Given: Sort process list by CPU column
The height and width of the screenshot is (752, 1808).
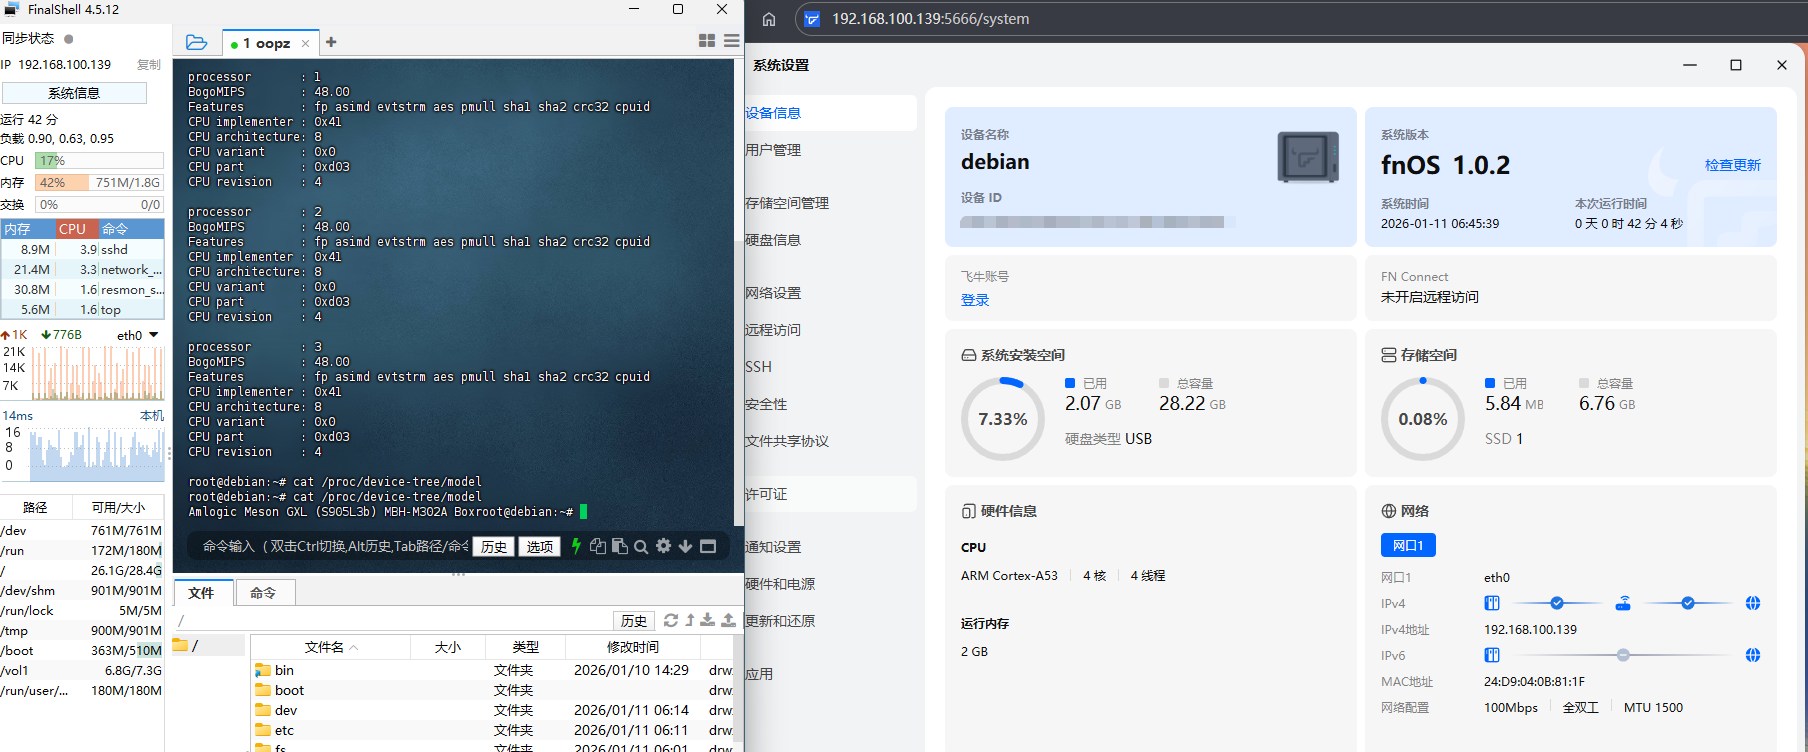Looking at the screenshot, I should pyautogui.click(x=77, y=229).
